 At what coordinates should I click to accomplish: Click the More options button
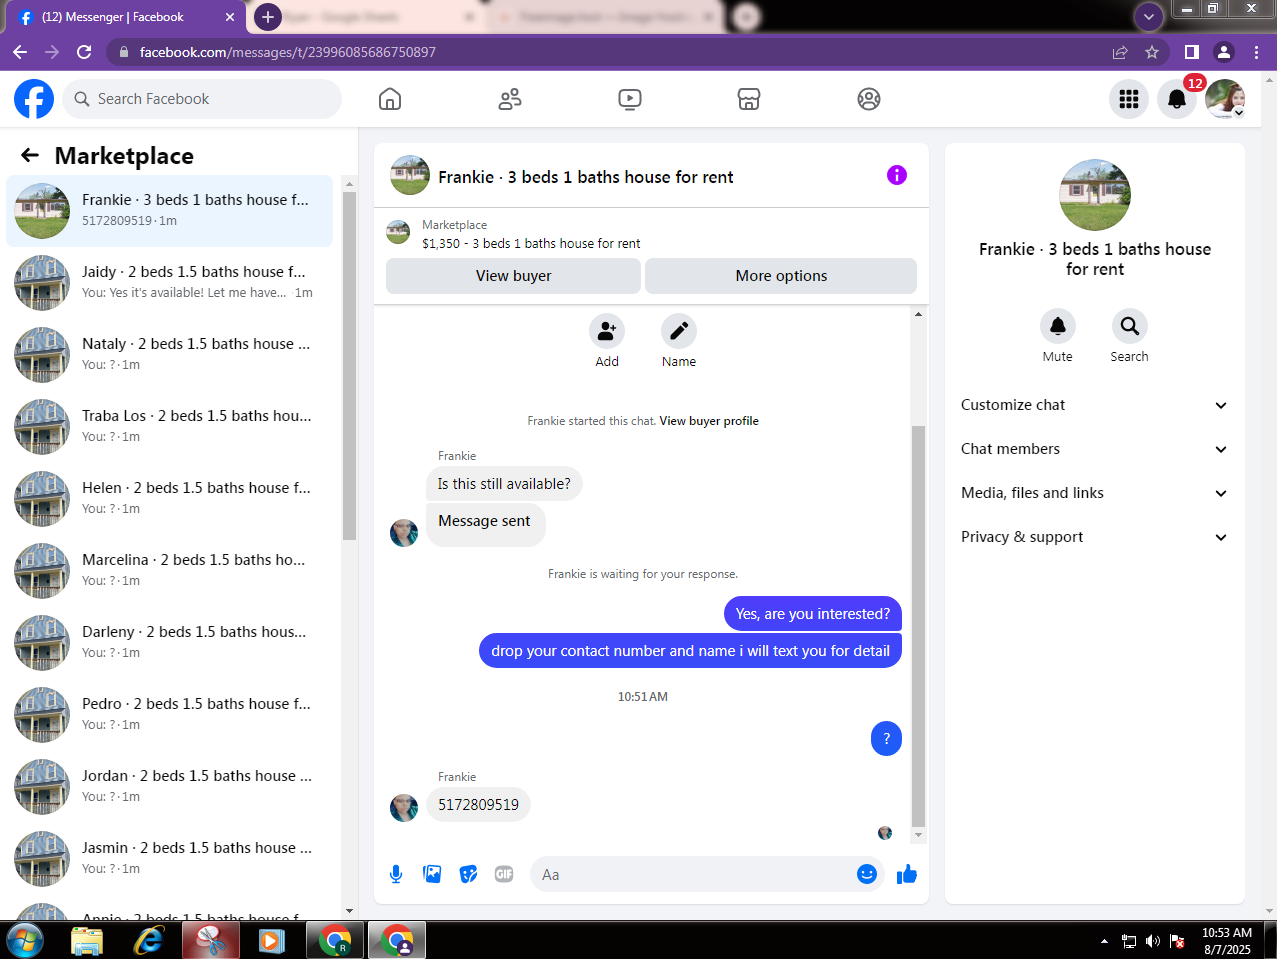pyautogui.click(x=781, y=276)
